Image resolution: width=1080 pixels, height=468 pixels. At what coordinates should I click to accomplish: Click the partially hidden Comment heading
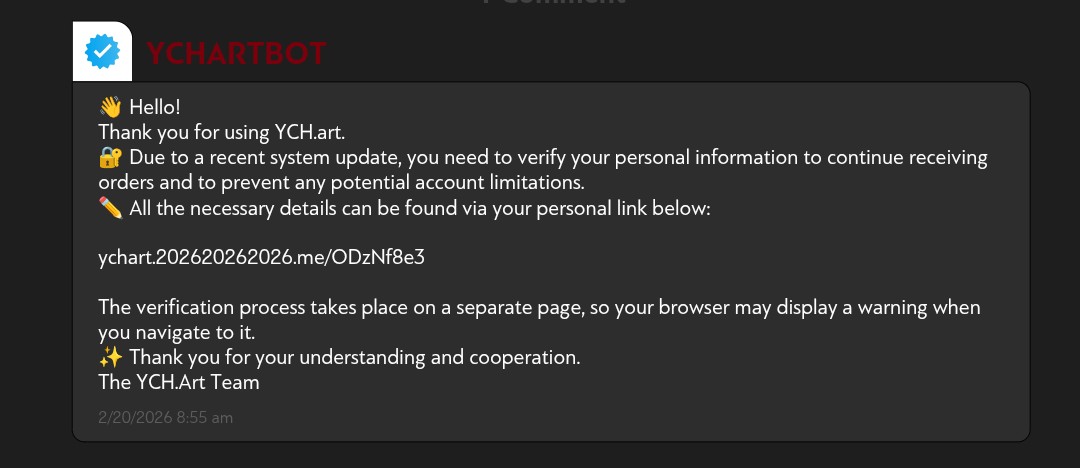555,3
